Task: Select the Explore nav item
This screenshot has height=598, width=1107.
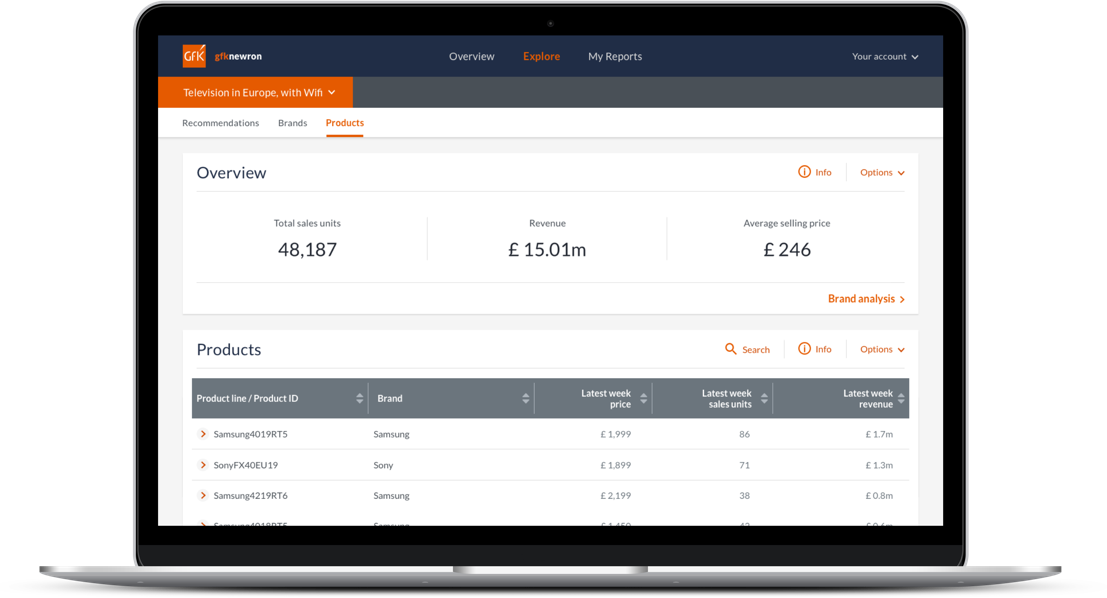Action: click(541, 56)
